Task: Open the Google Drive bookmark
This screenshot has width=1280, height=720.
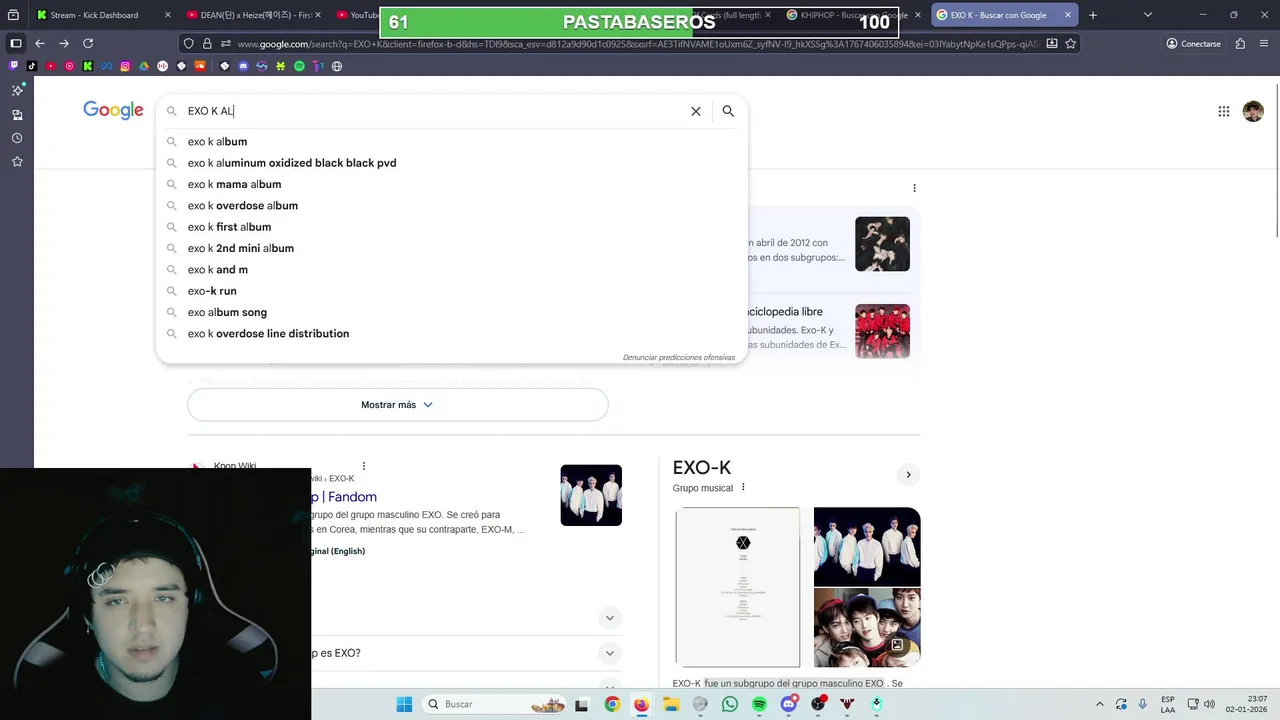Action: click(144, 66)
